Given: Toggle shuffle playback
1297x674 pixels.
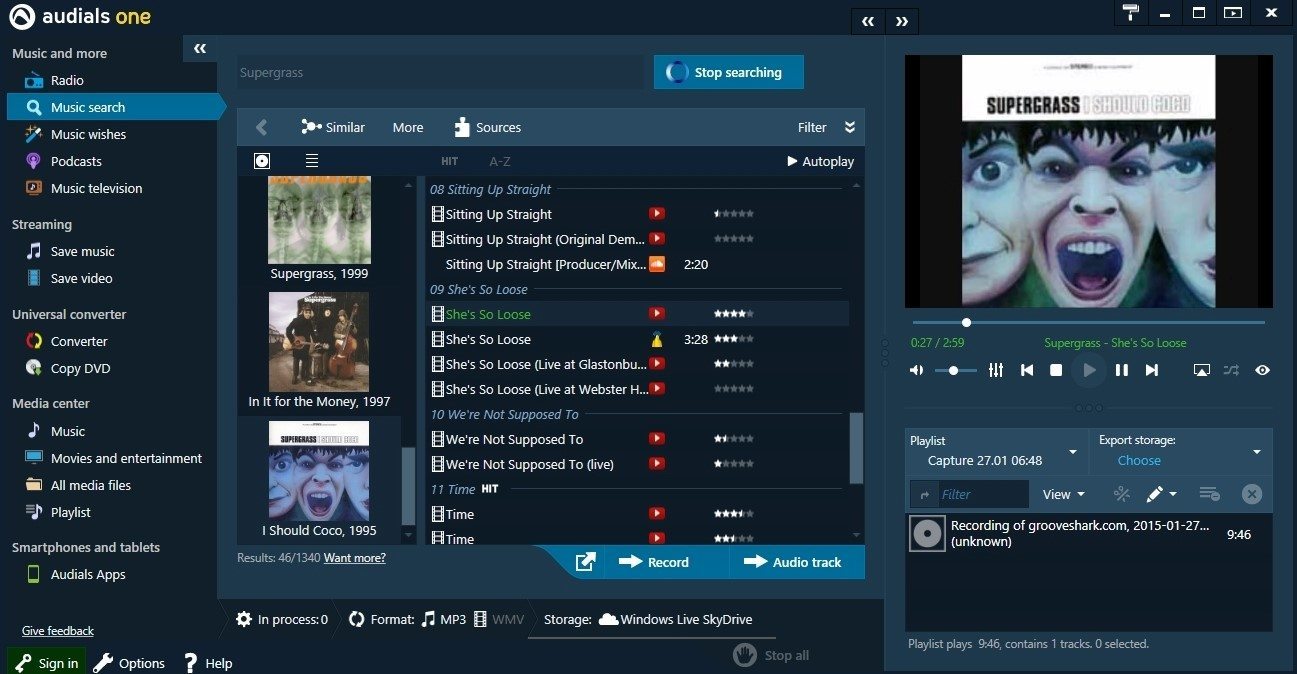Looking at the screenshot, I should (x=1231, y=370).
